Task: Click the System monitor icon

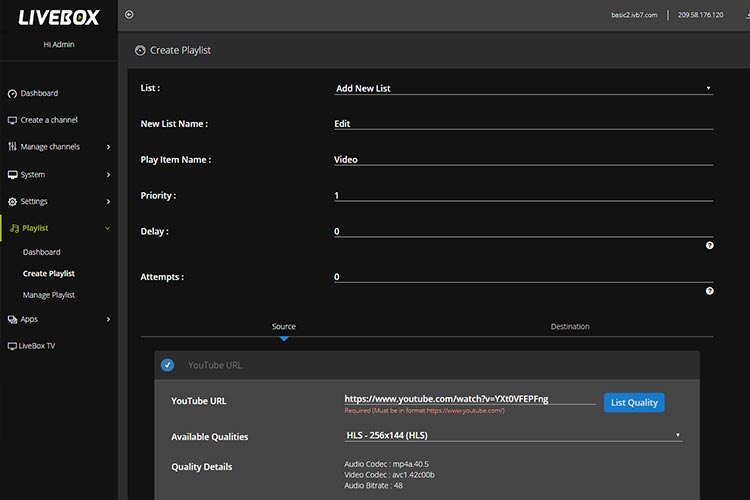Action: tap(12, 175)
